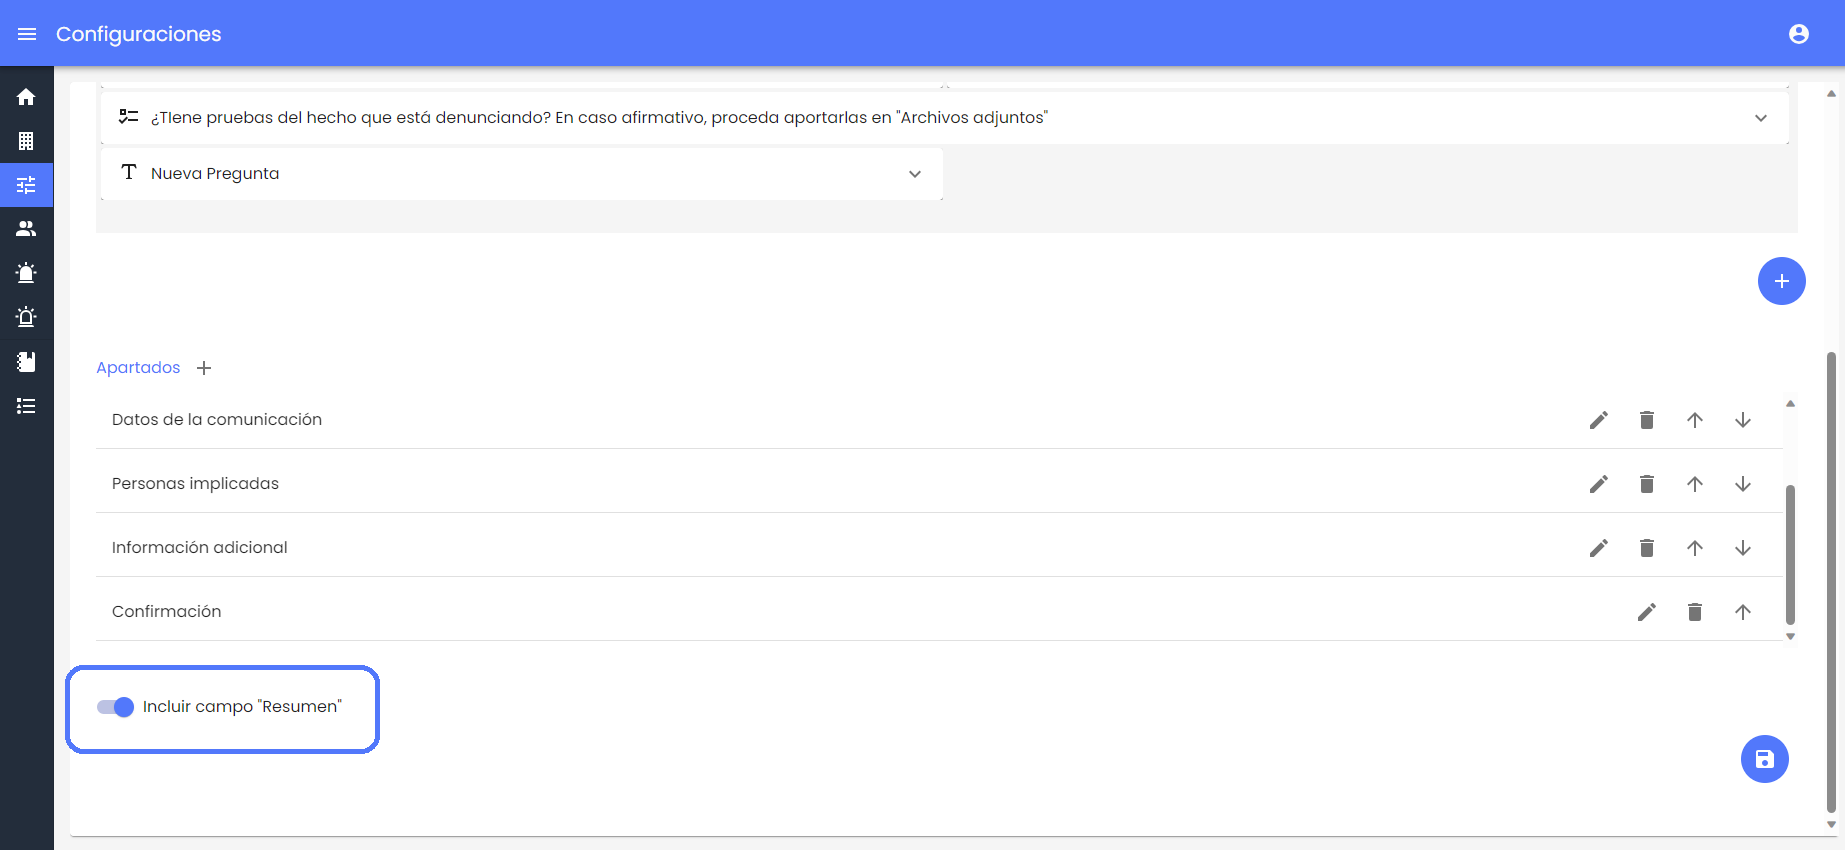Add a new Apartados section with plus
The width and height of the screenshot is (1845, 850).
(204, 368)
